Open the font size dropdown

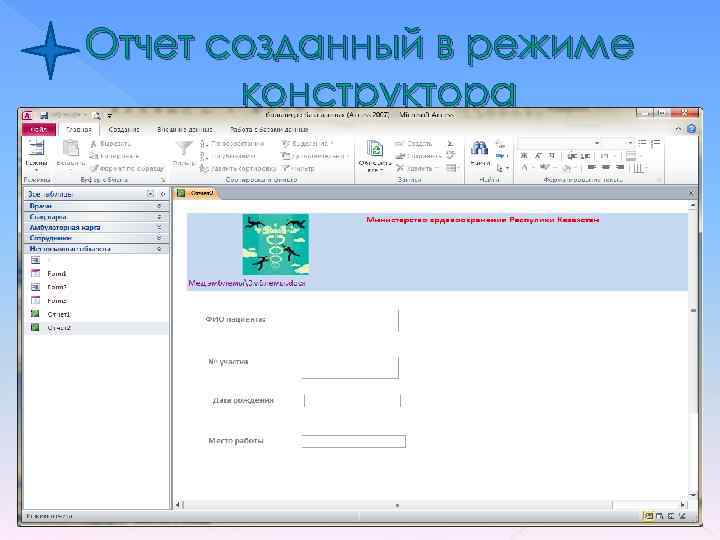(x=630, y=143)
